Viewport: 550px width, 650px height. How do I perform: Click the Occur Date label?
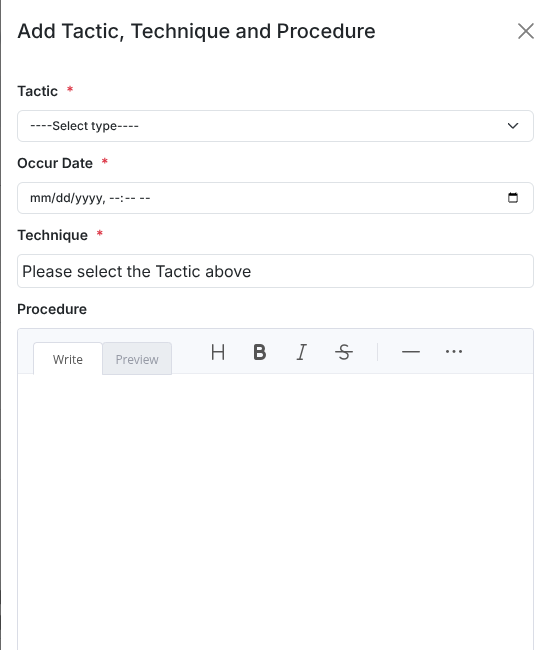click(55, 163)
